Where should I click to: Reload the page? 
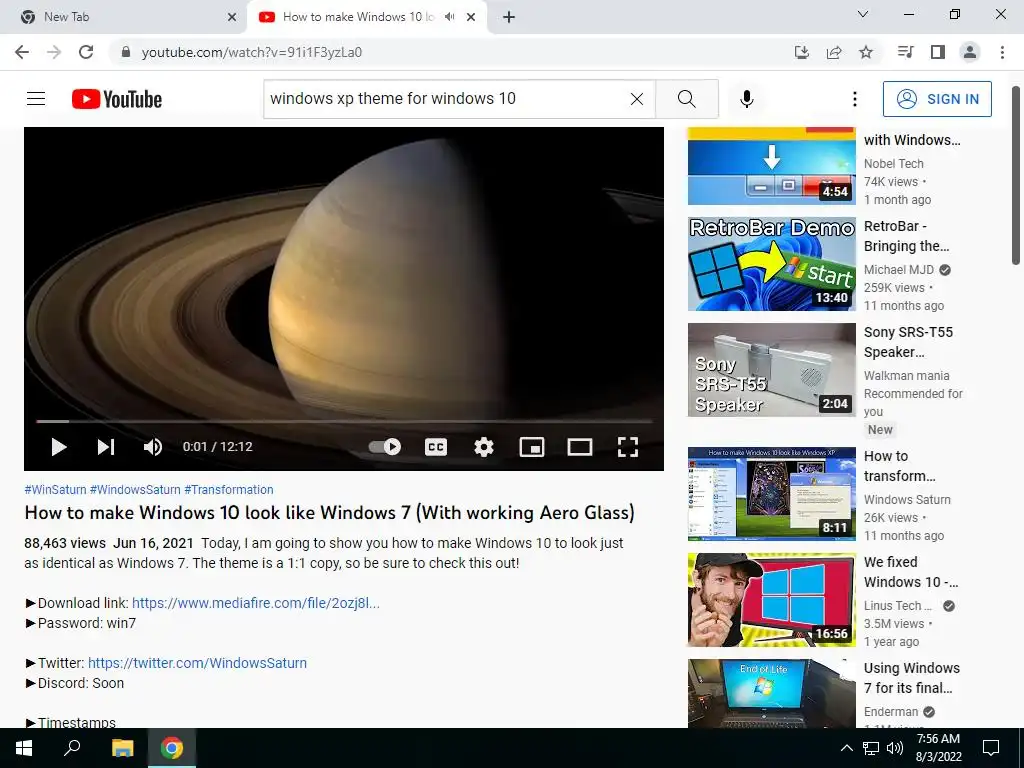(x=86, y=52)
